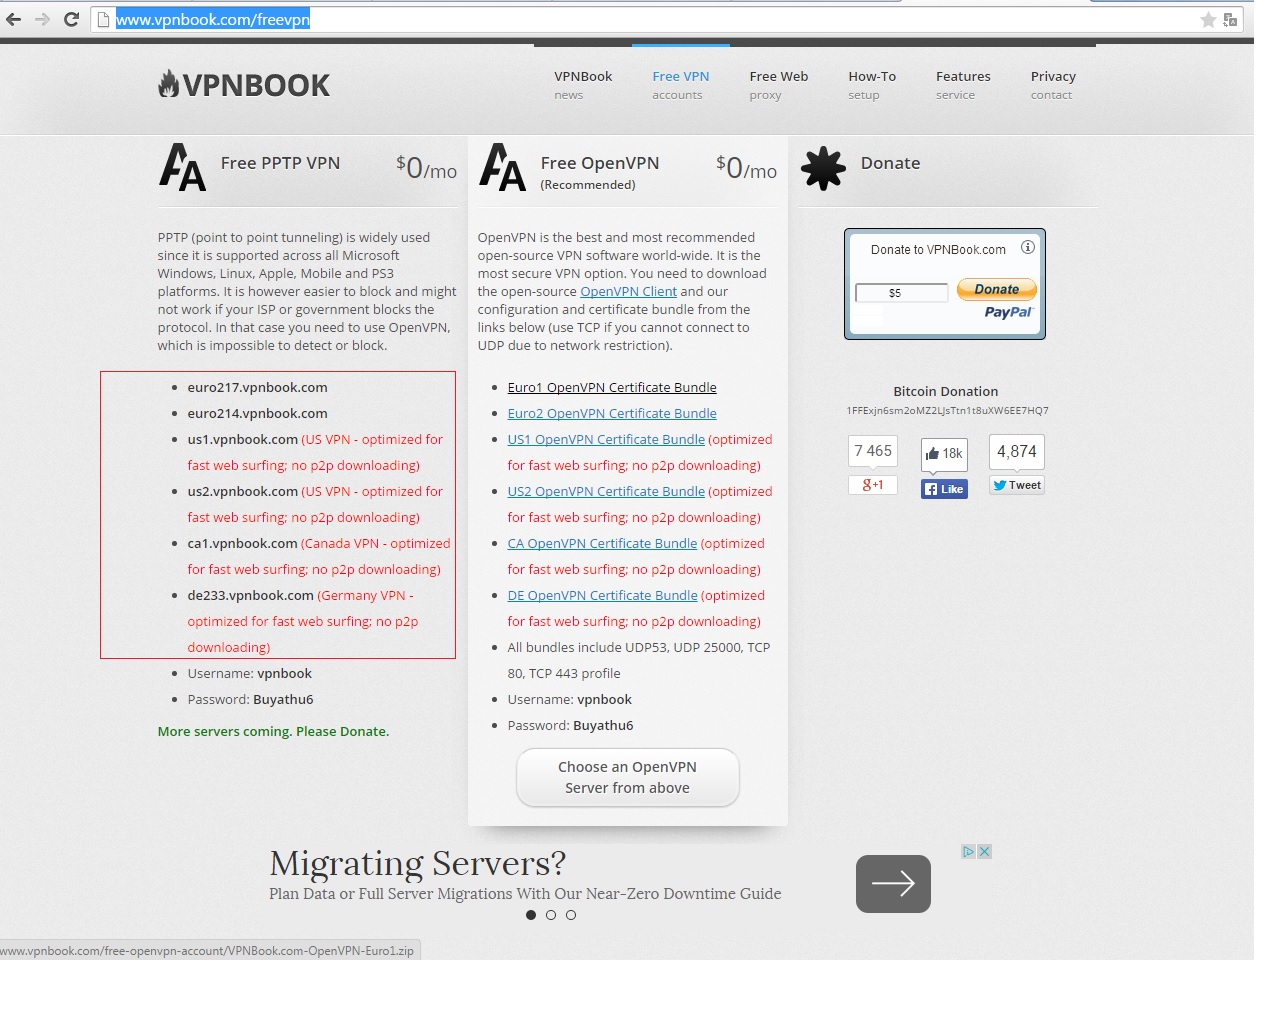The height and width of the screenshot is (1024, 1280).
Task: Close the ad with the X icon
Action: point(984,852)
